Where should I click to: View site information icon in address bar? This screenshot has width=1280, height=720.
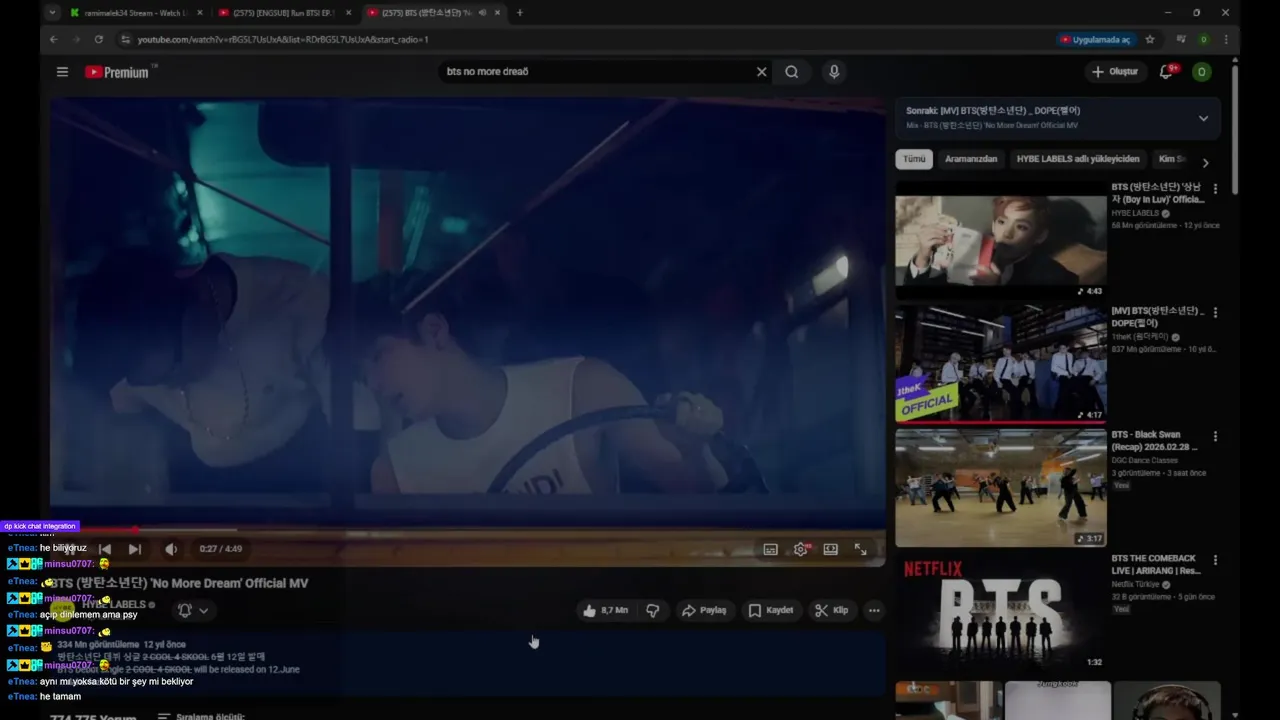pyautogui.click(x=126, y=39)
